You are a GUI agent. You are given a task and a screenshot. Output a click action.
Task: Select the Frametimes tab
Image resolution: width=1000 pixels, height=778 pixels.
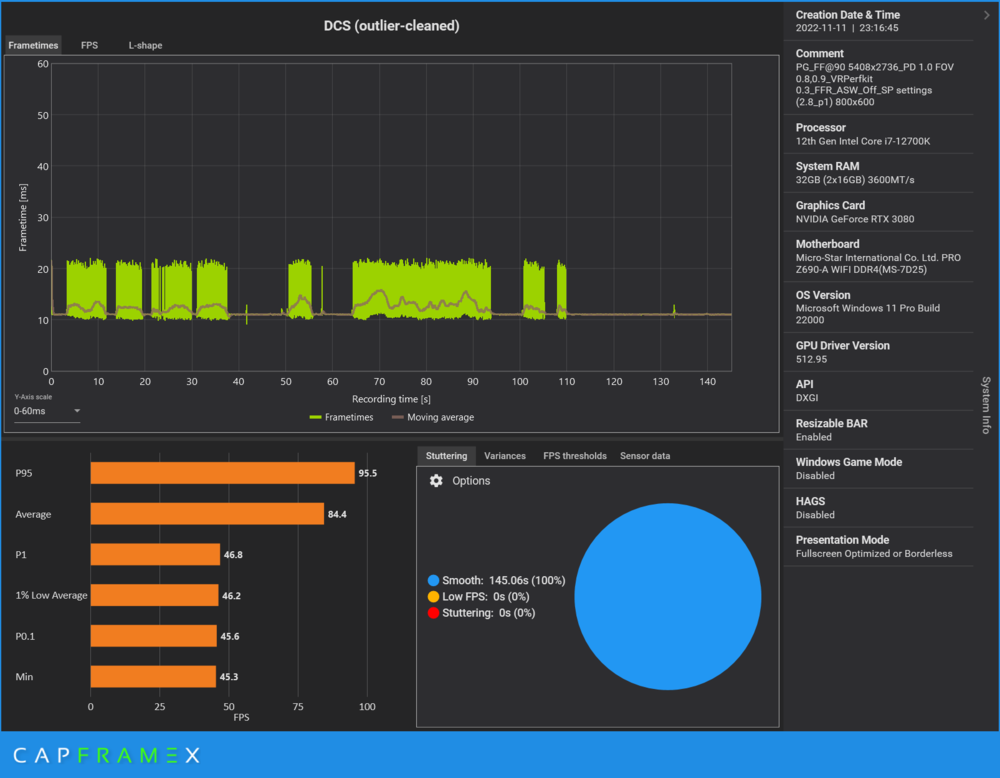(33, 45)
